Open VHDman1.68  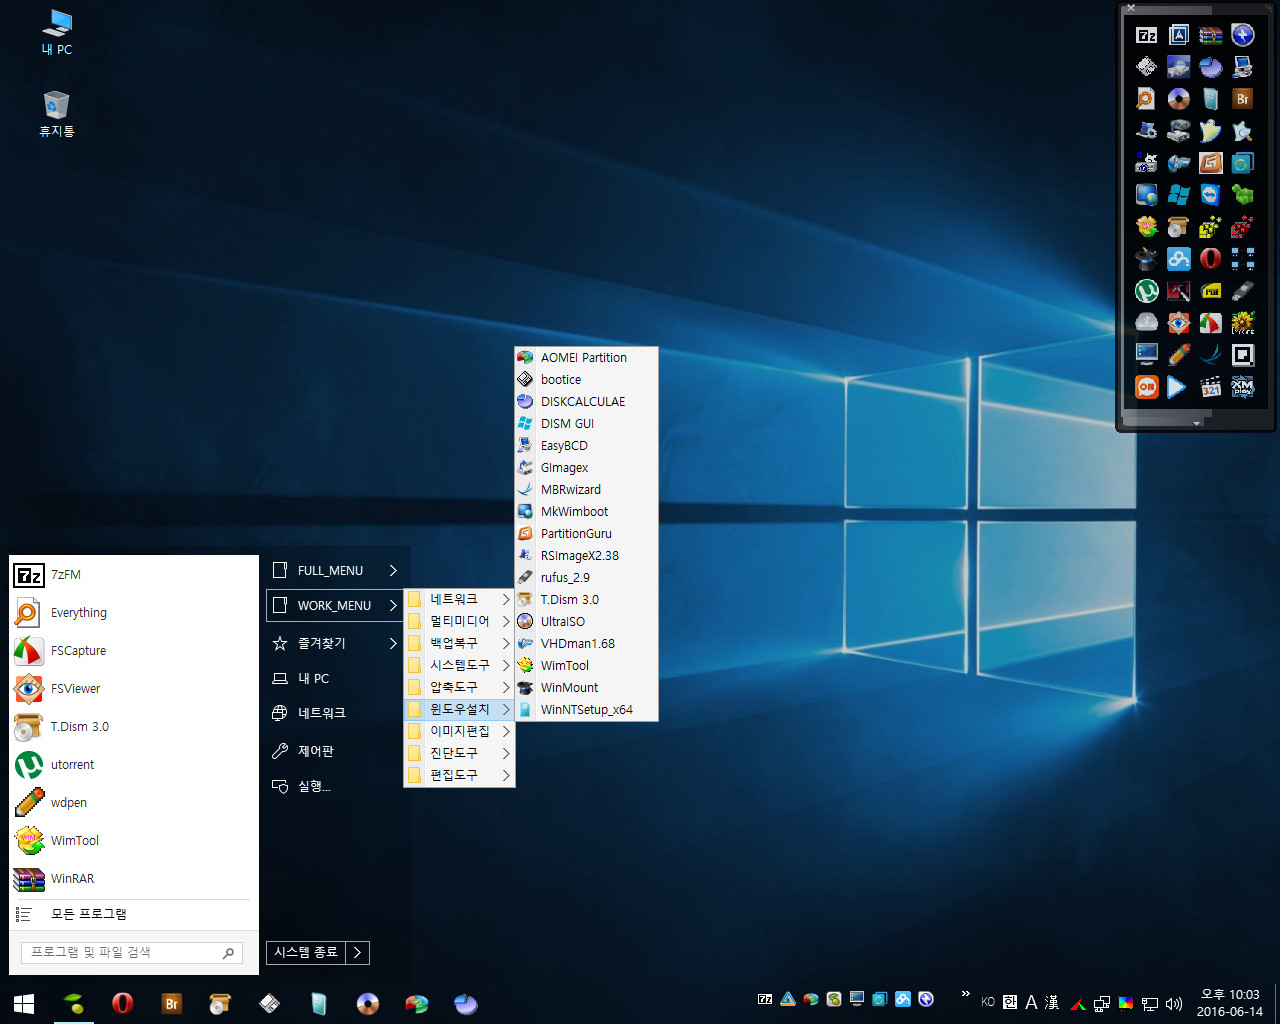pyautogui.click(x=586, y=643)
